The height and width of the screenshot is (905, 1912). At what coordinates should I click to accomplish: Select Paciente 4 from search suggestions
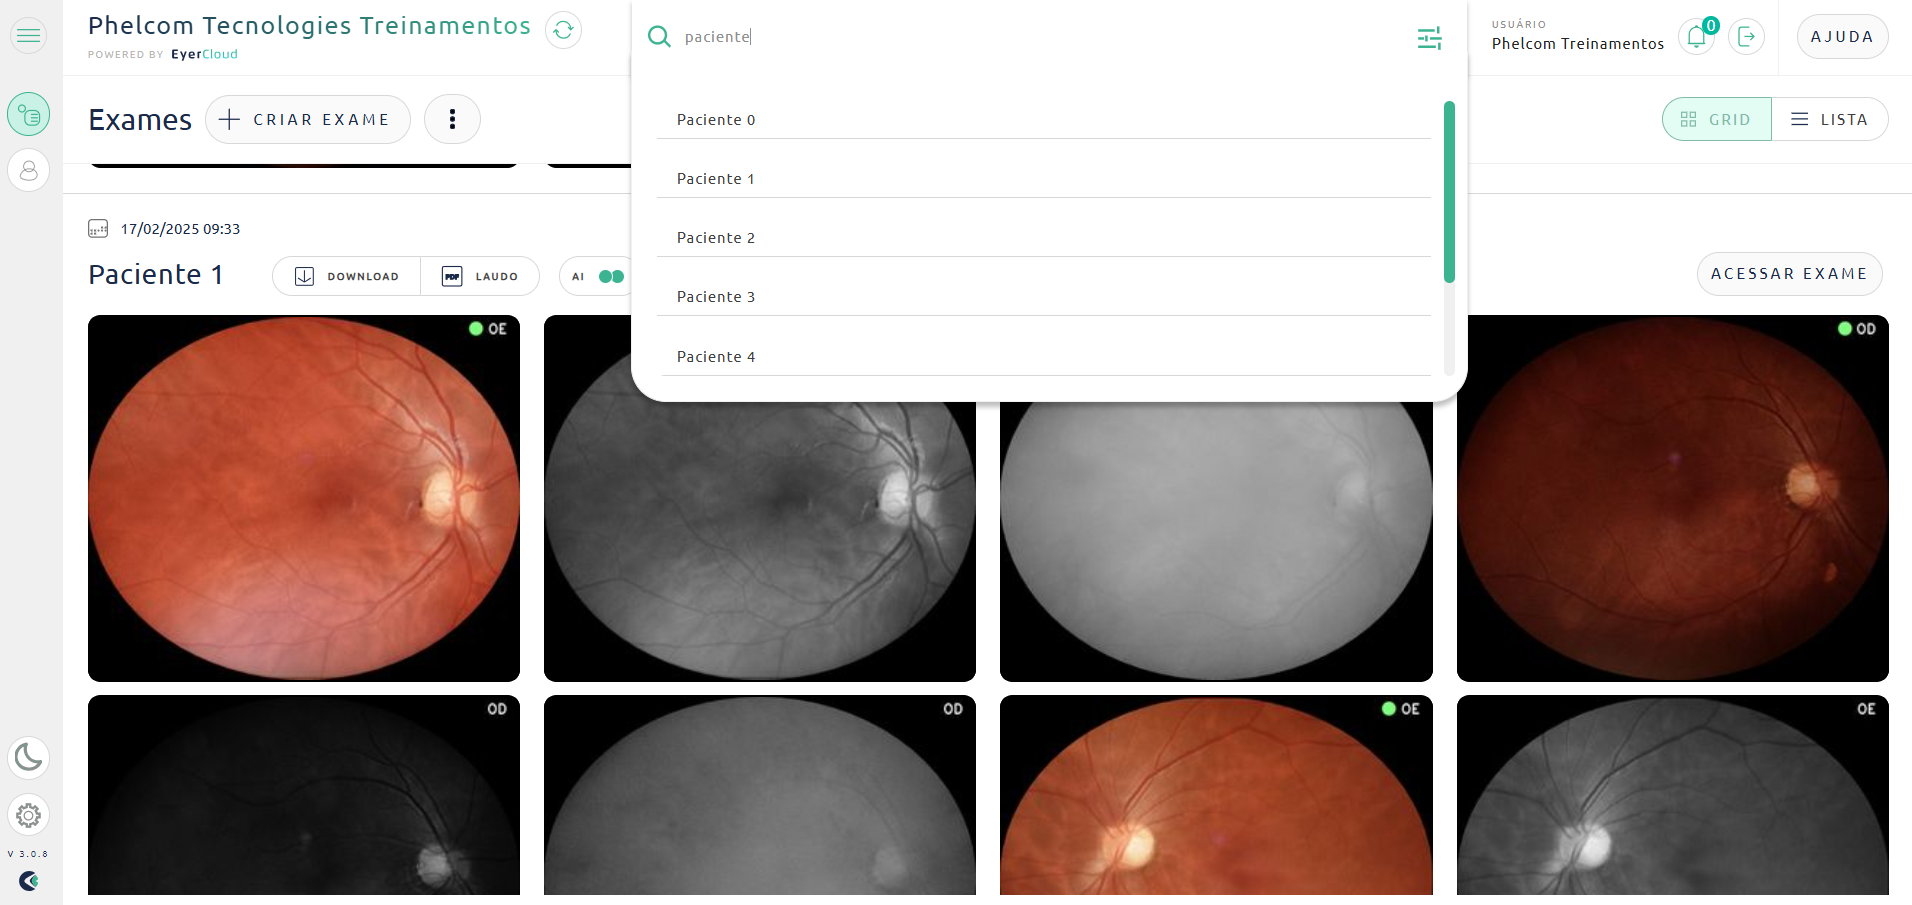(1044, 357)
